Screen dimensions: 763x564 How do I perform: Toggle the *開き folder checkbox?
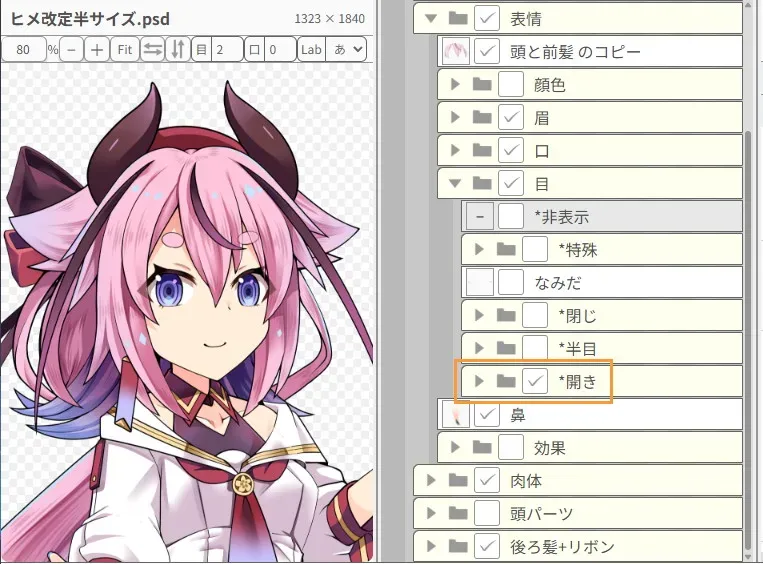[535, 382]
